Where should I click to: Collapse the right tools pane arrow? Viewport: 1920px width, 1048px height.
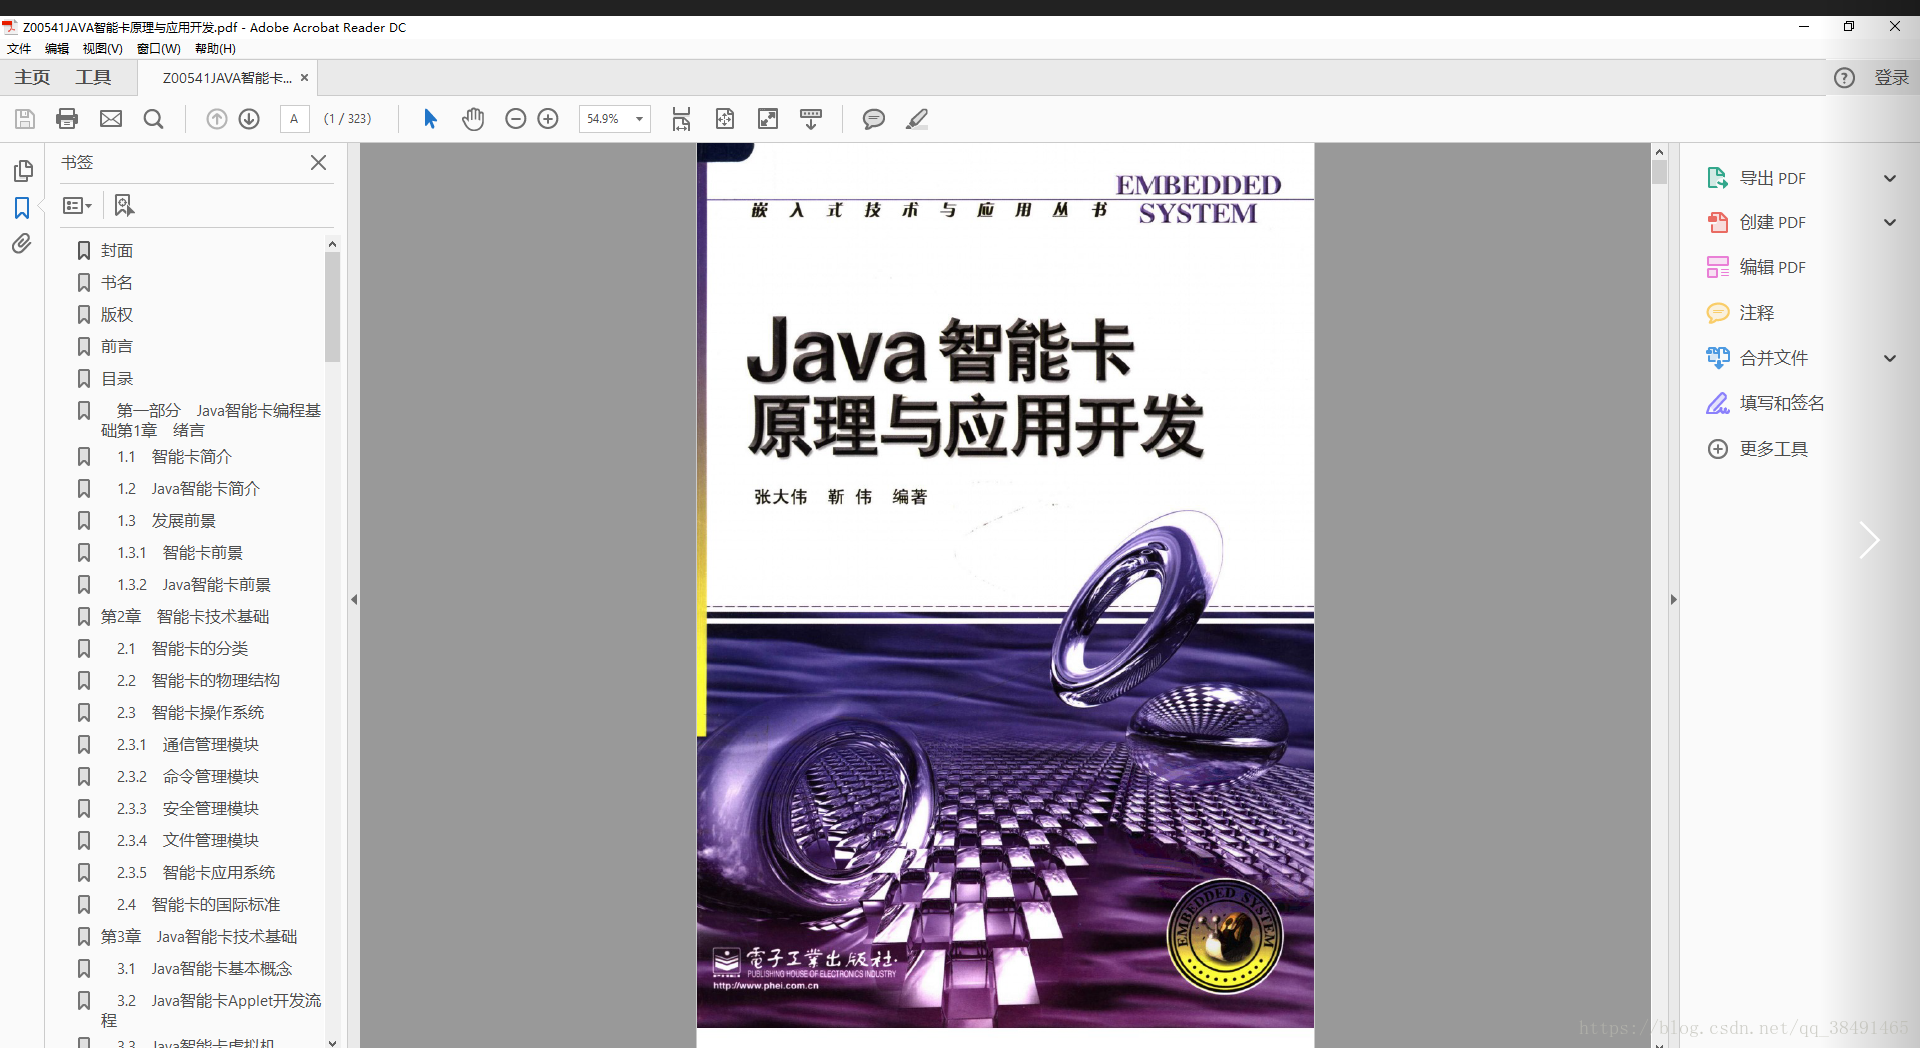point(1674,600)
